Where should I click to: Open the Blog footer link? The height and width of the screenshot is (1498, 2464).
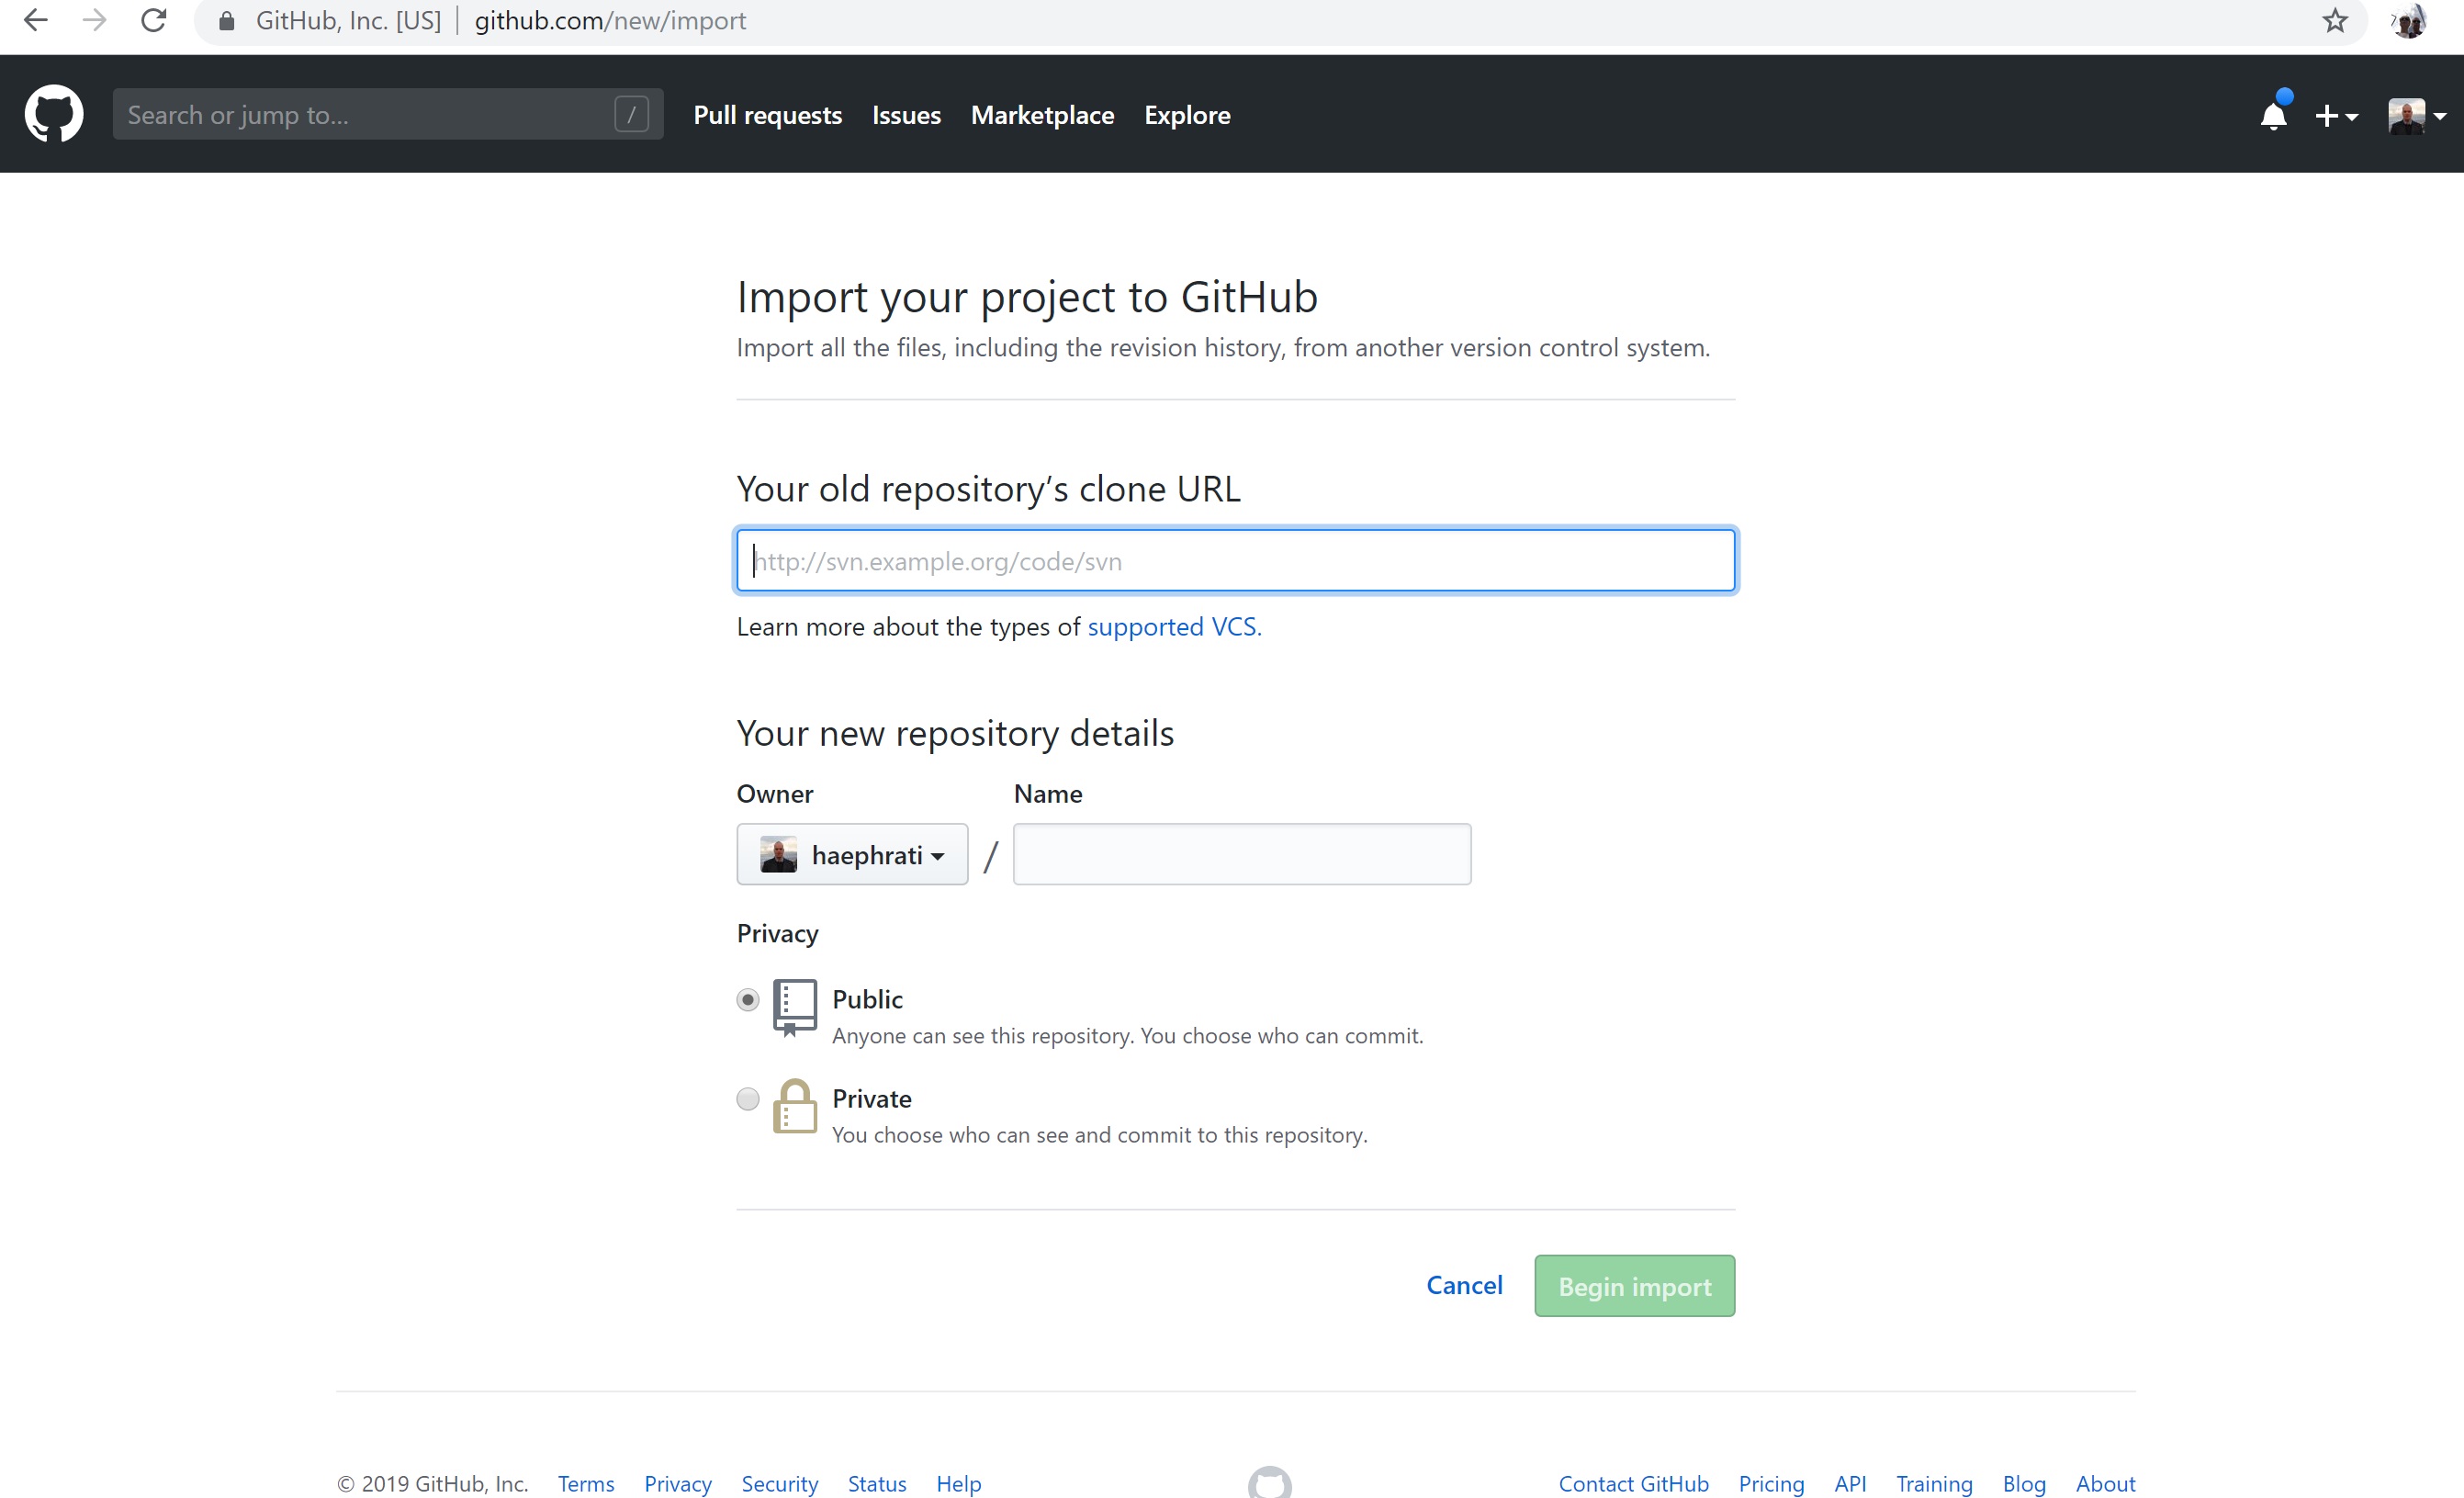click(2024, 1483)
